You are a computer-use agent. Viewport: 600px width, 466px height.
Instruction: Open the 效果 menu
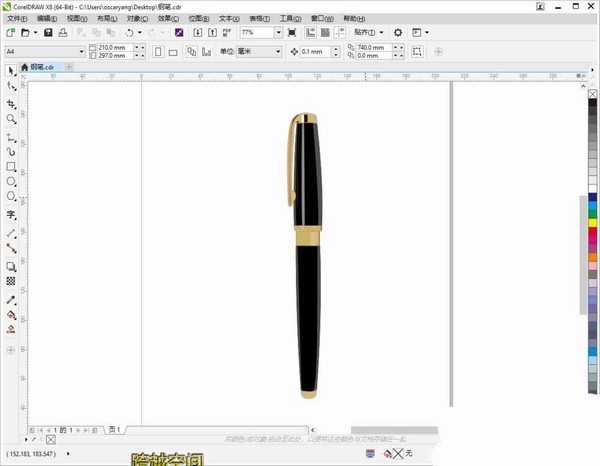tap(168, 18)
